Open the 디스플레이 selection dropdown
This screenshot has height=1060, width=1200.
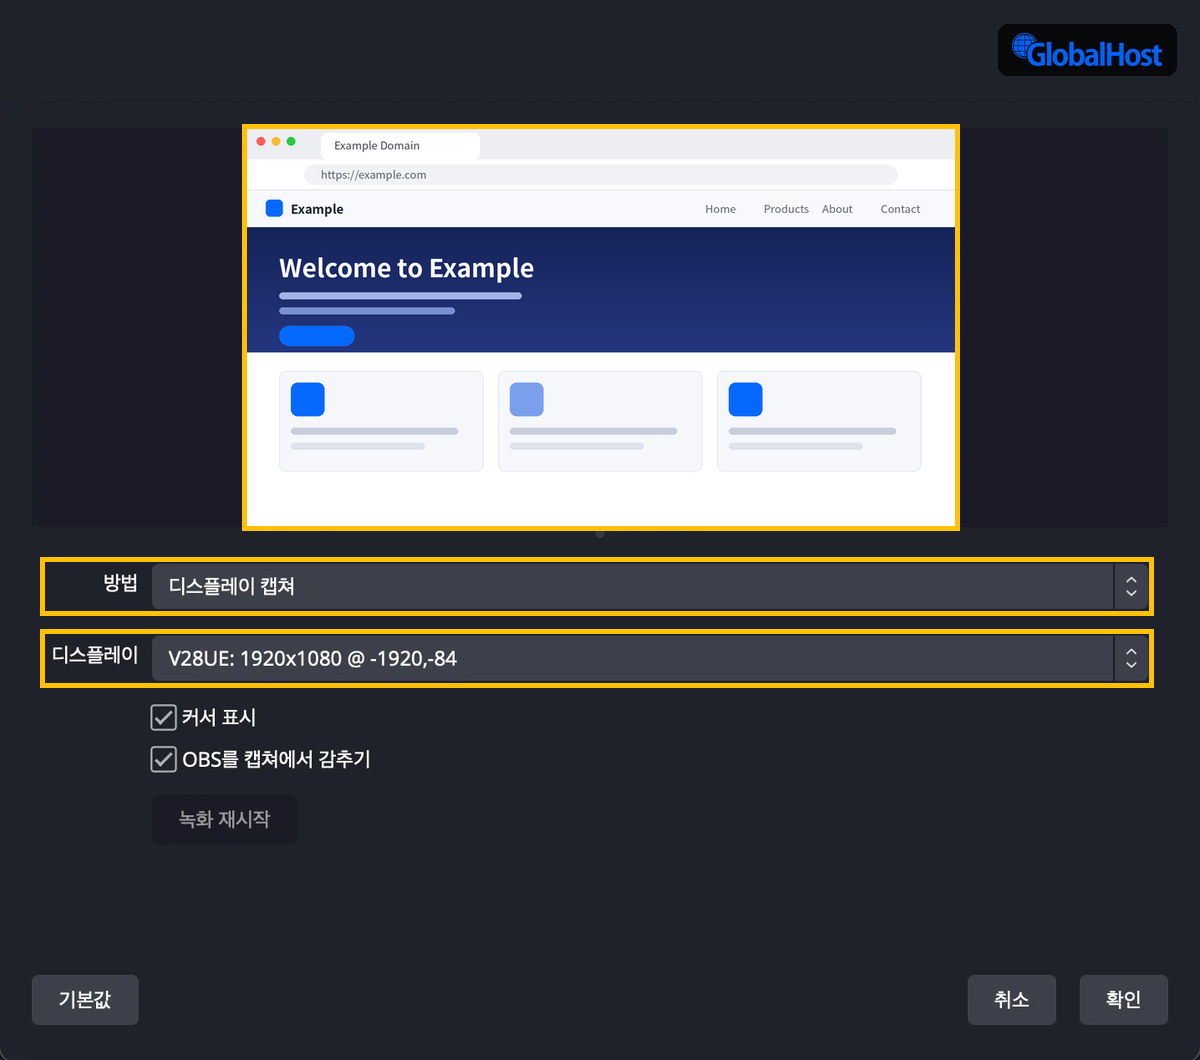632,658
